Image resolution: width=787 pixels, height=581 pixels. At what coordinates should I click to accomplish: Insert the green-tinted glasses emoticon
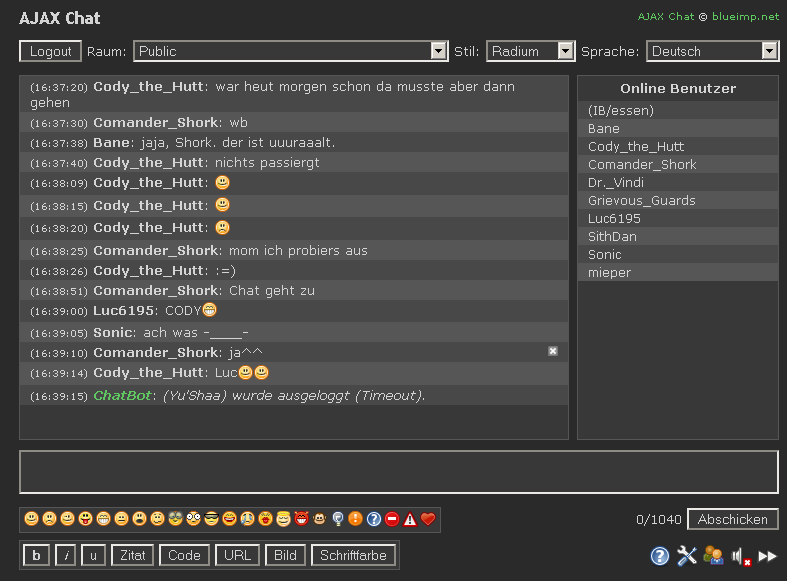click(x=176, y=519)
